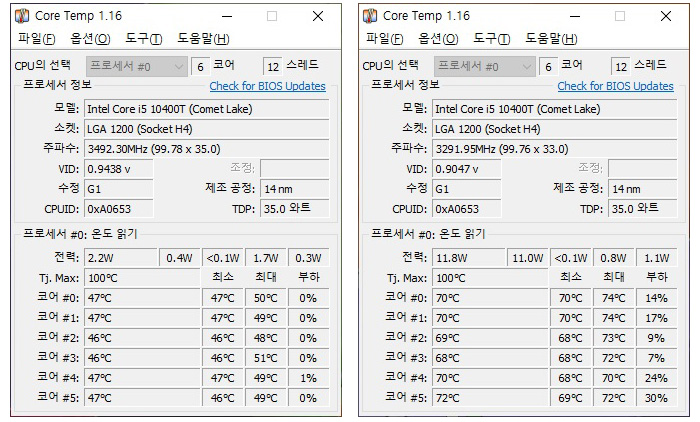
Task: Click Check for BIOS Updates in right window
Action: 615,86
